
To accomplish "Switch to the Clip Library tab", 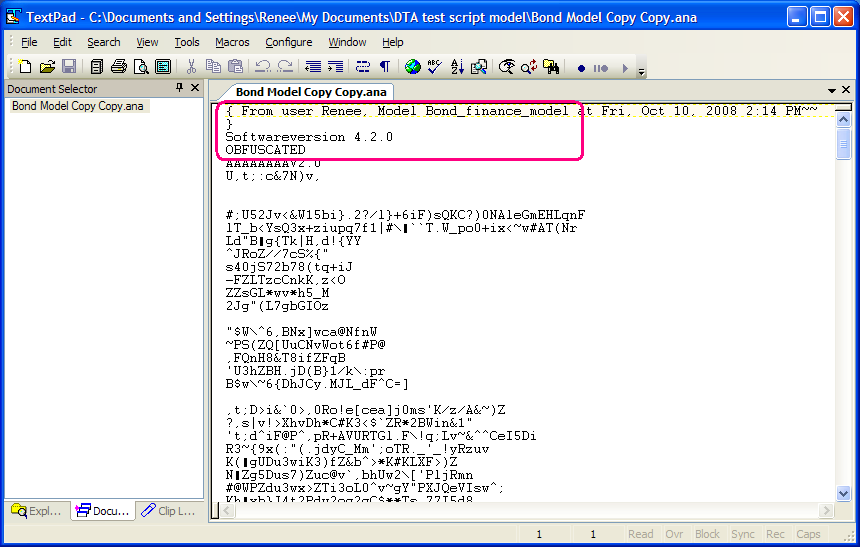I will coord(168,511).
